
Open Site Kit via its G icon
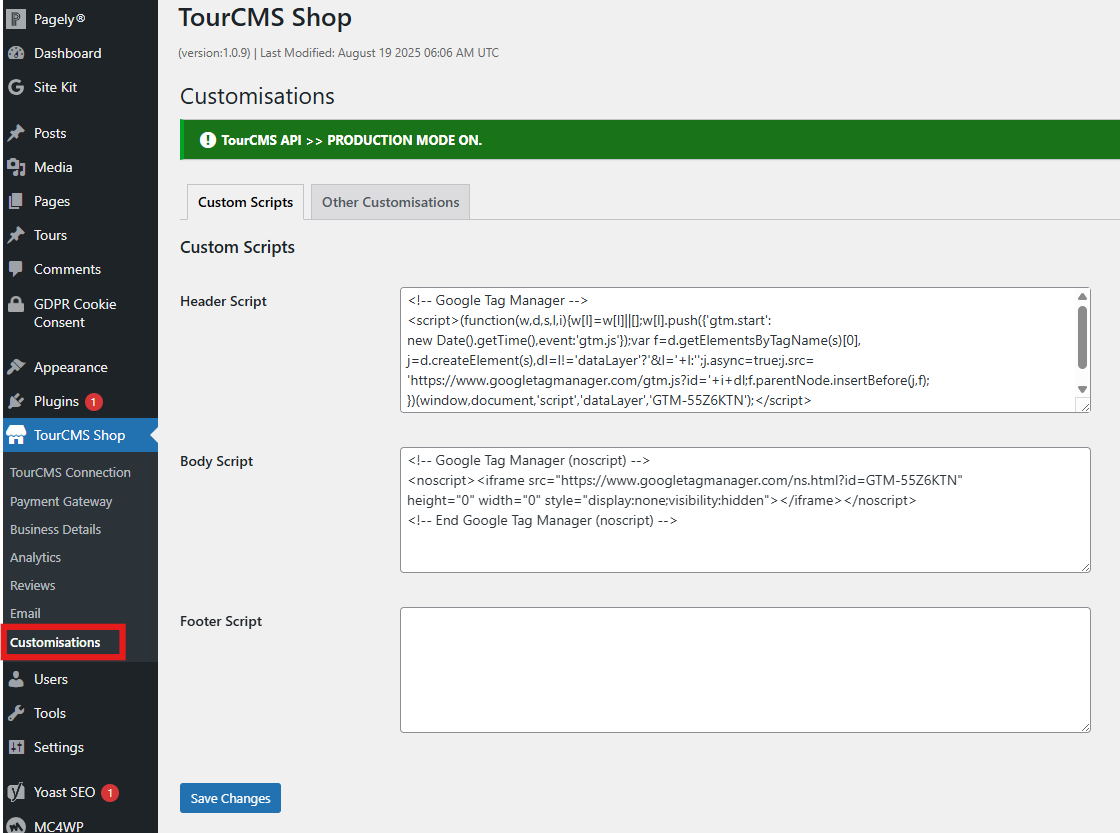tap(16, 87)
